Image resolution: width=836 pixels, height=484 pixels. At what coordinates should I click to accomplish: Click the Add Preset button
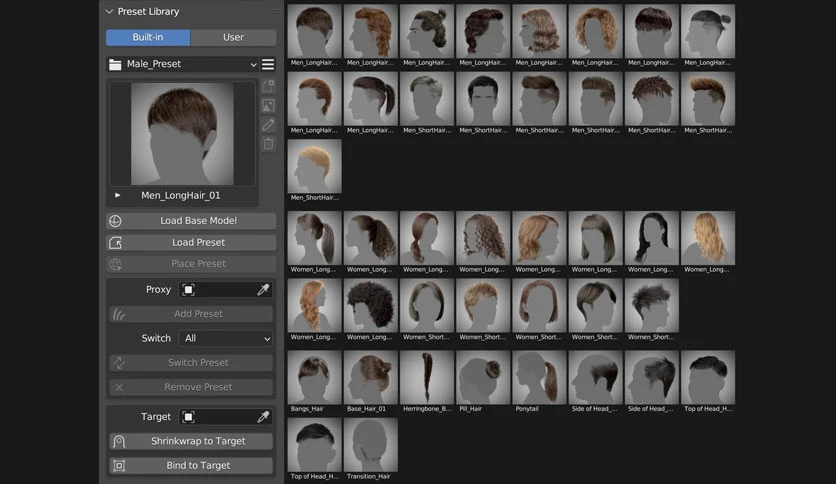(x=191, y=314)
